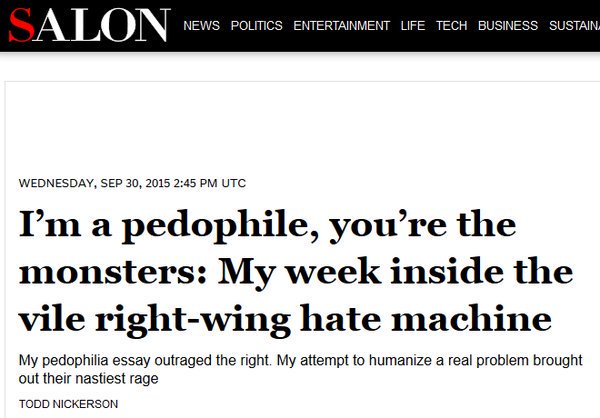This screenshot has width=600, height=418.
Task: Click the Salon logo
Action: pos(86,24)
